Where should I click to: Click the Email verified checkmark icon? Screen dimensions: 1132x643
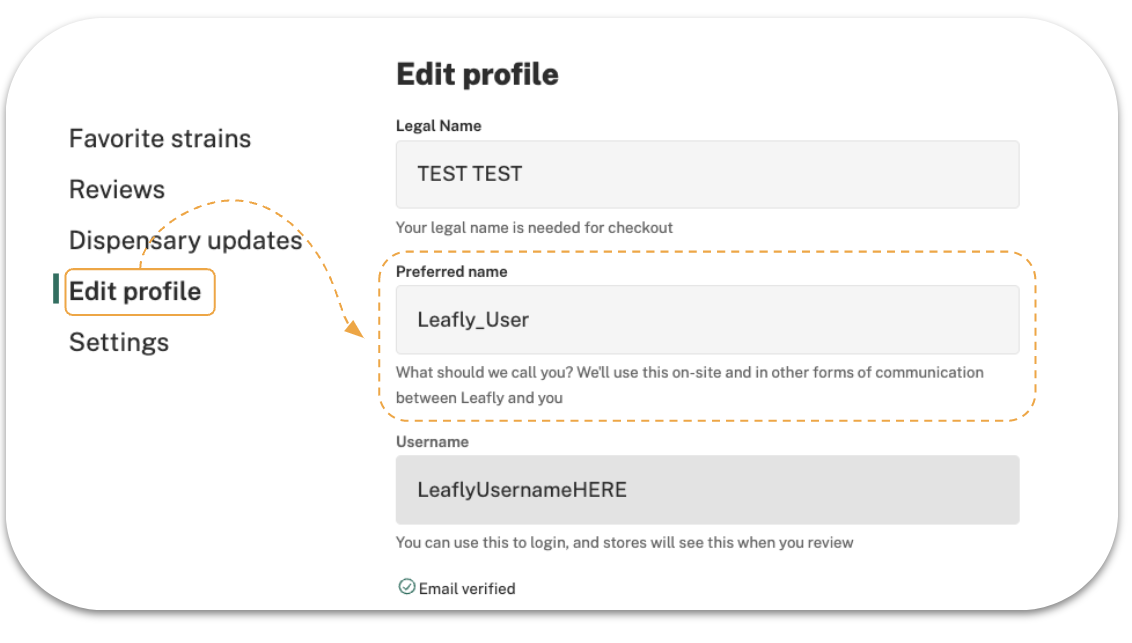406,587
